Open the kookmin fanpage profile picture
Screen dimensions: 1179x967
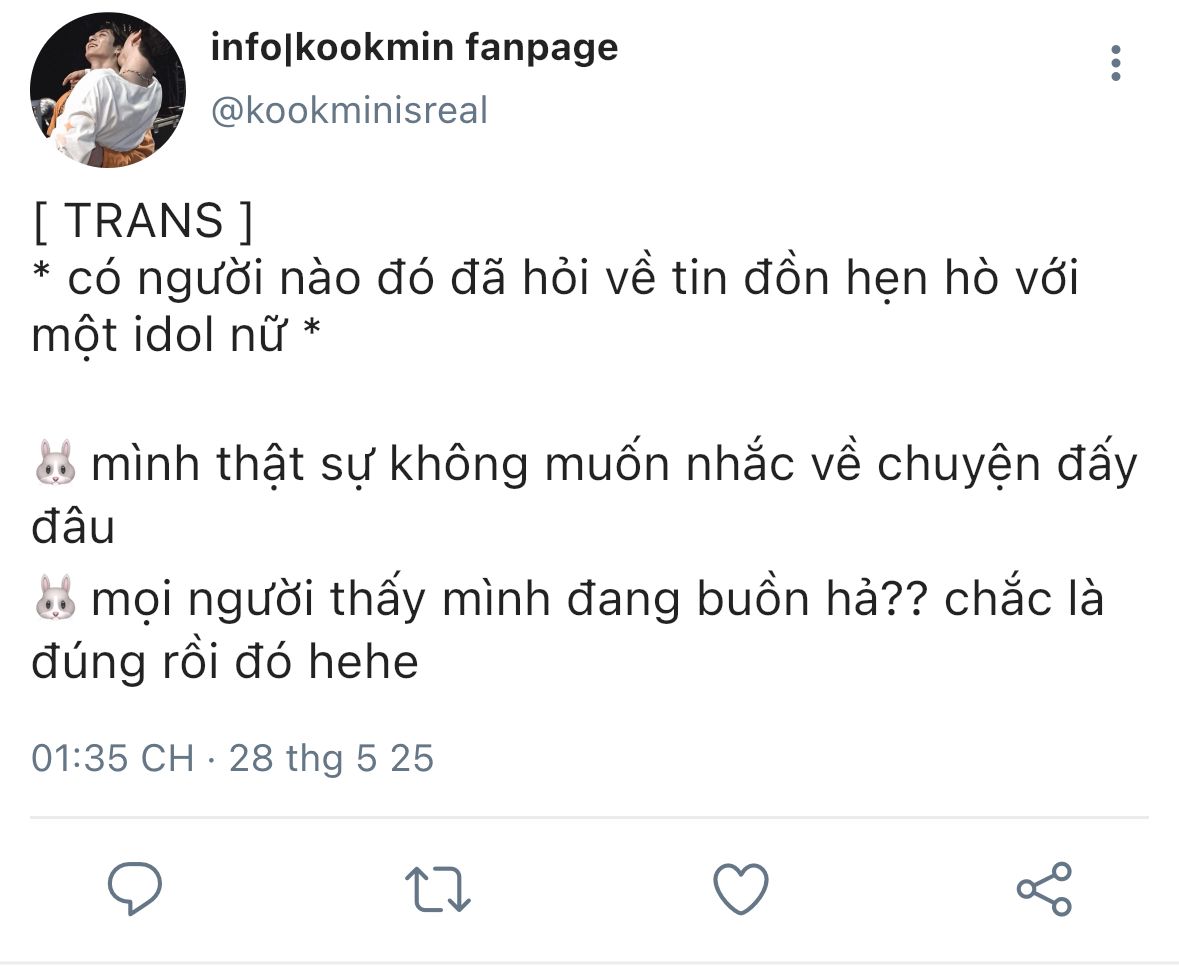pyautogui.click(x=108, y=90)
